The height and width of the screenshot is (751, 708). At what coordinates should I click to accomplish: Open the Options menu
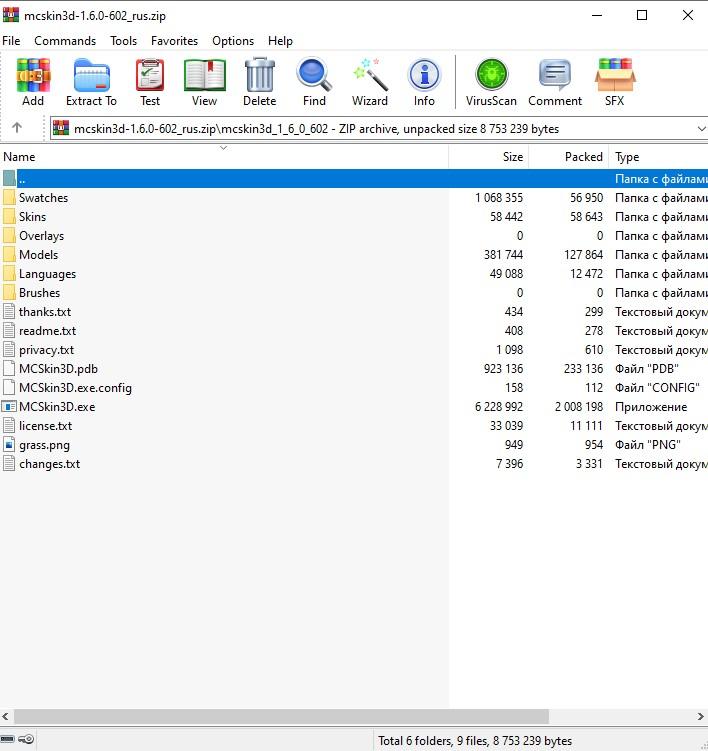233,41
